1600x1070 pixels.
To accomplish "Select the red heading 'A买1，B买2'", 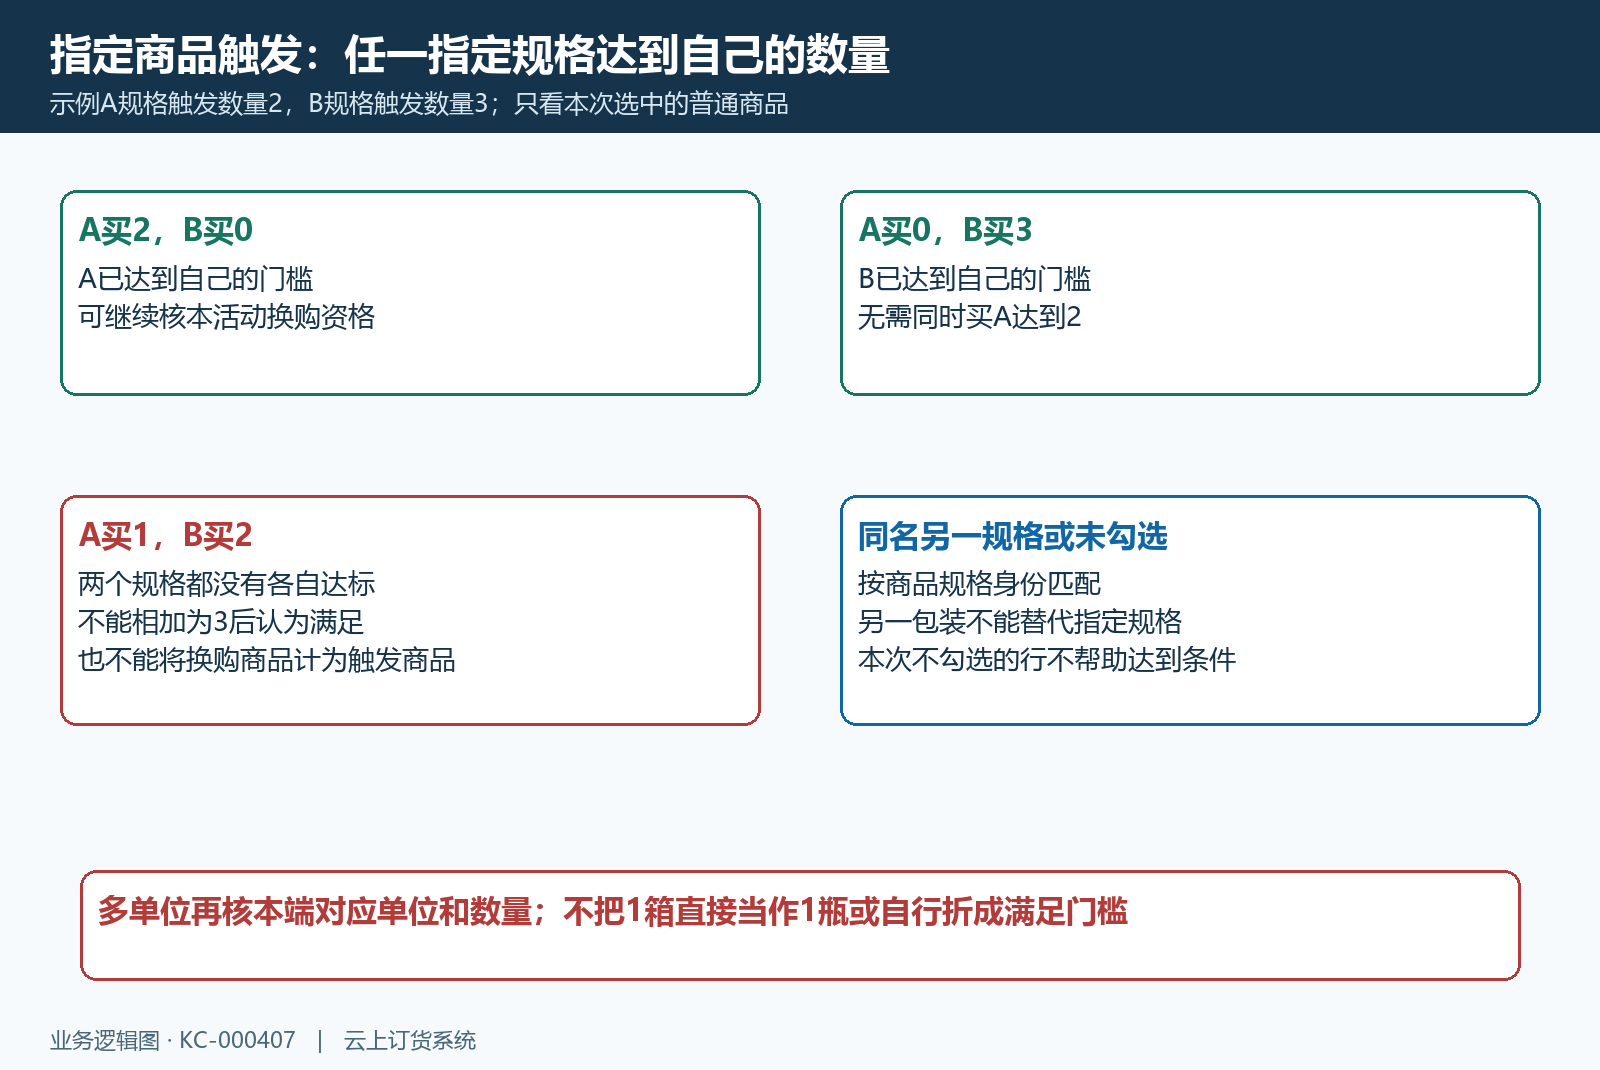I will 166,535.
